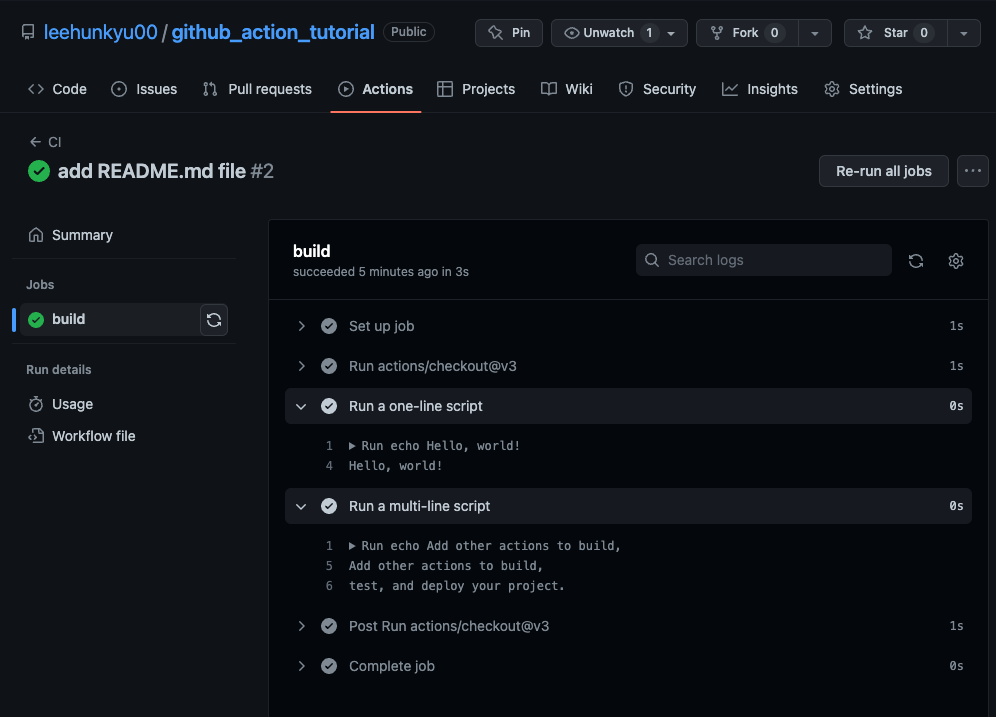The image size is (996, 717).
Task: Click check icon for Post Run actions/checkout@v3
Action: click(329, 626)
